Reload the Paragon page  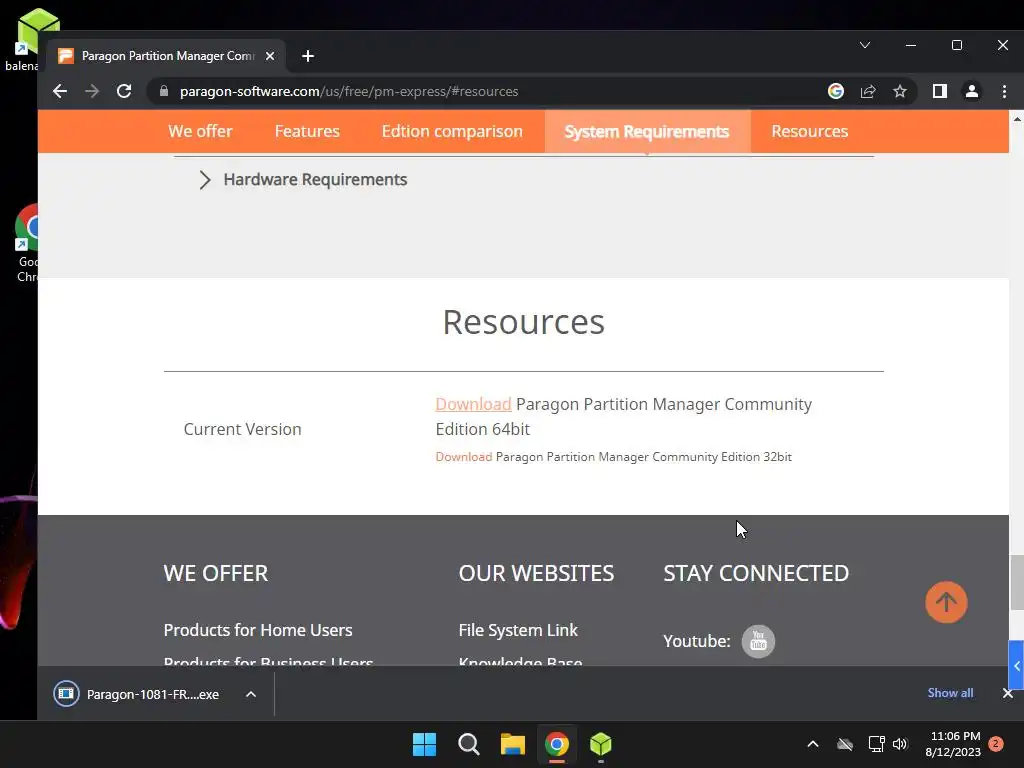pos(124,91)
